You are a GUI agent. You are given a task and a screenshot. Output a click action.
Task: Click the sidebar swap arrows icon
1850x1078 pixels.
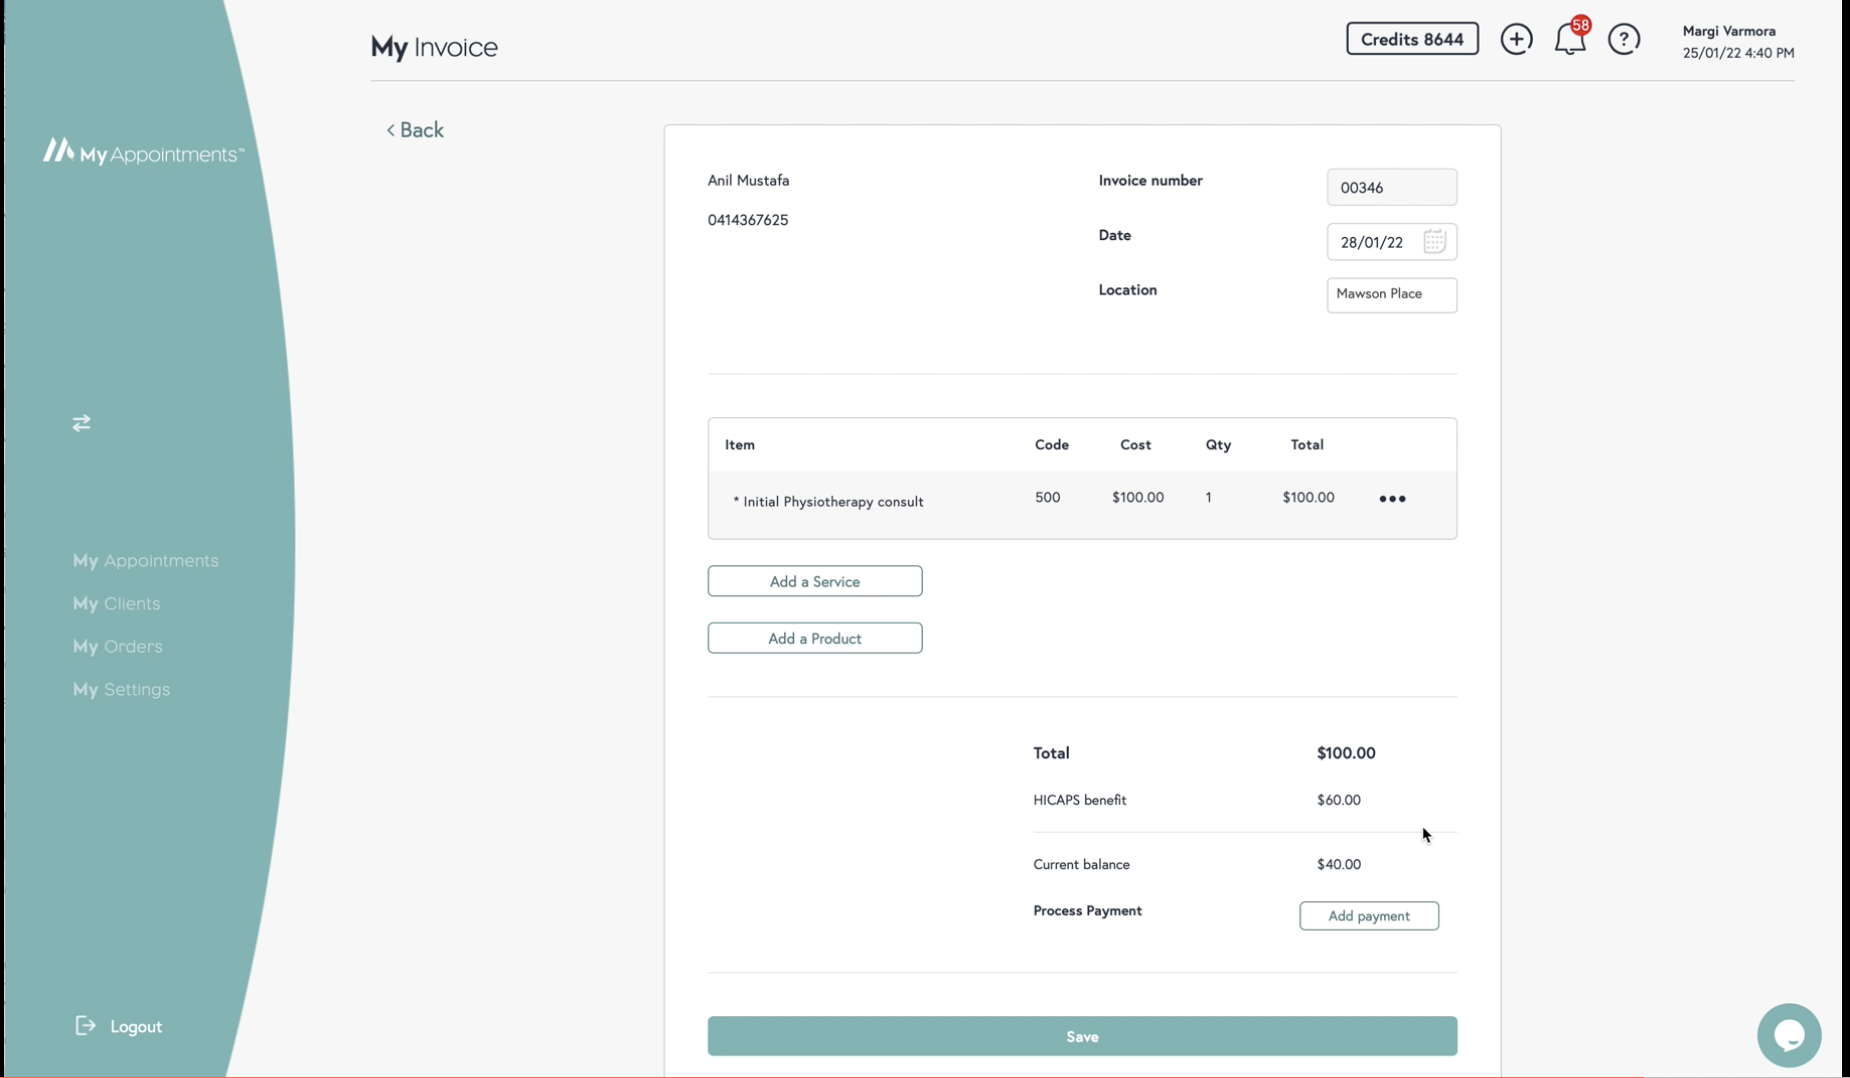(81, 423)
